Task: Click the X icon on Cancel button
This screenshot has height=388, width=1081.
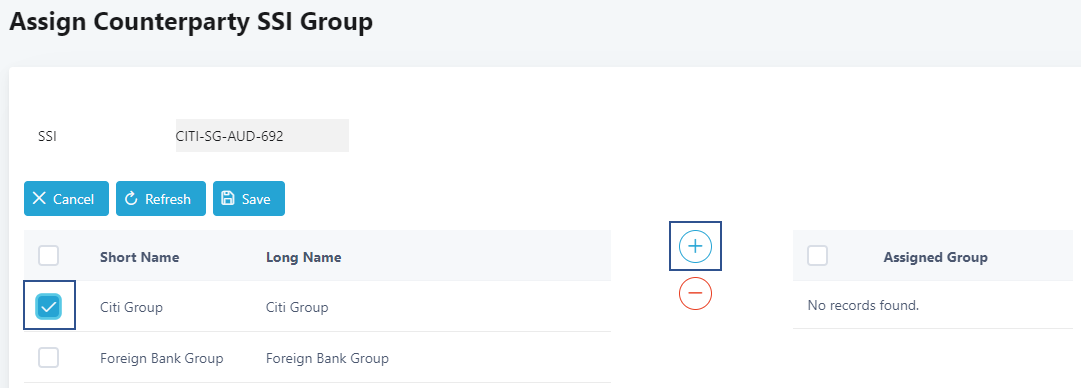Action: coord(39,198)
